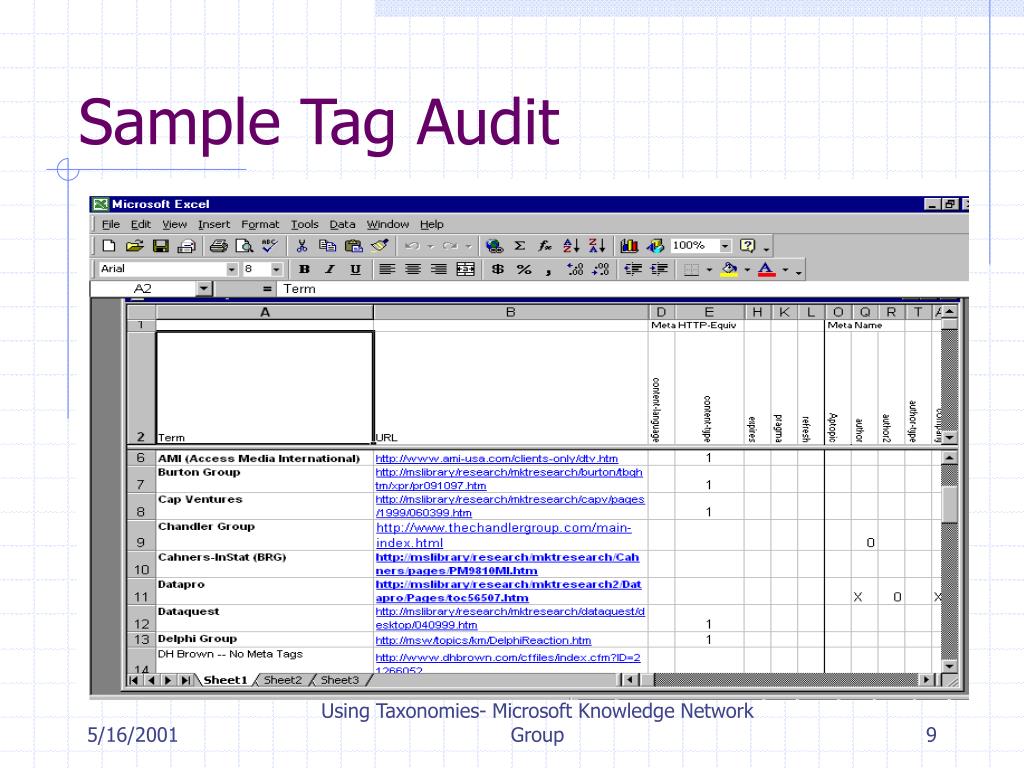Image resolution: width=1024 pixels, height=768 pixels.
Task: Open Office Assistant help question icon
Action: tap(747, 246)
